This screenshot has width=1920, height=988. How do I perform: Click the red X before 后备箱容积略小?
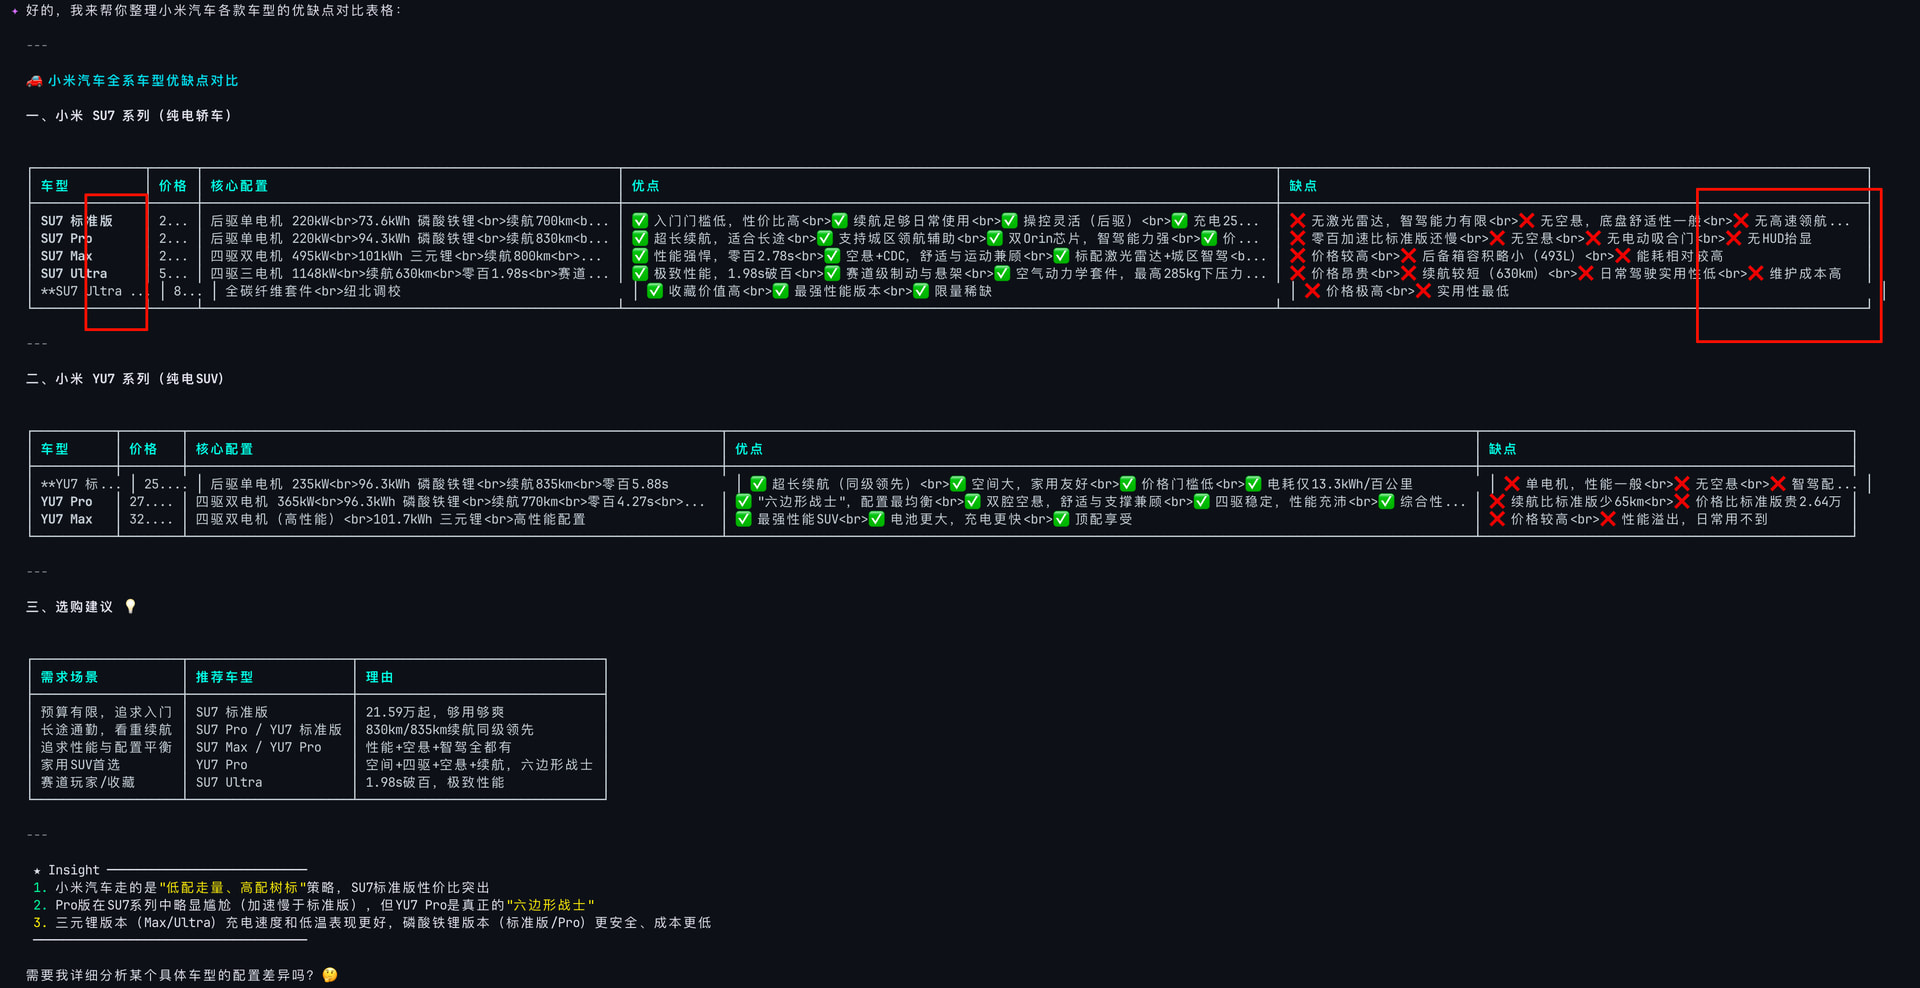point(1409,256)
